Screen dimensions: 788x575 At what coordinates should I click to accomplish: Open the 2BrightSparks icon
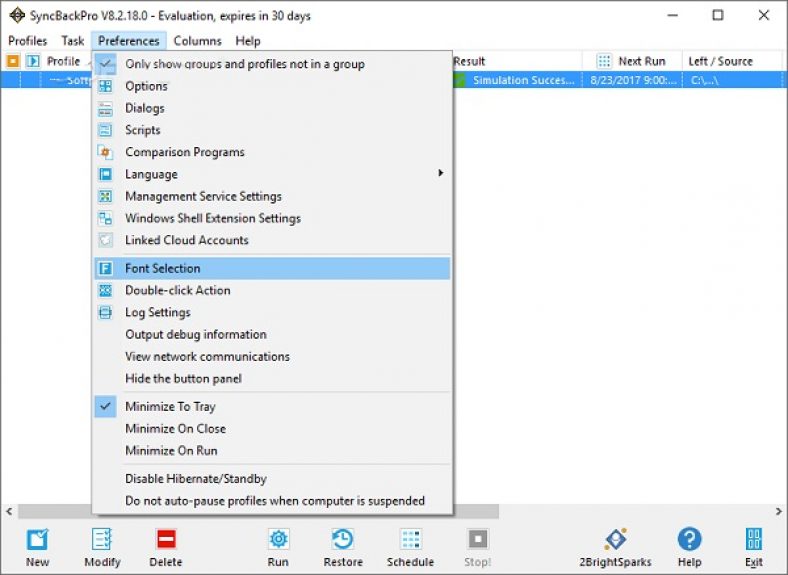(x=615, y=540)
